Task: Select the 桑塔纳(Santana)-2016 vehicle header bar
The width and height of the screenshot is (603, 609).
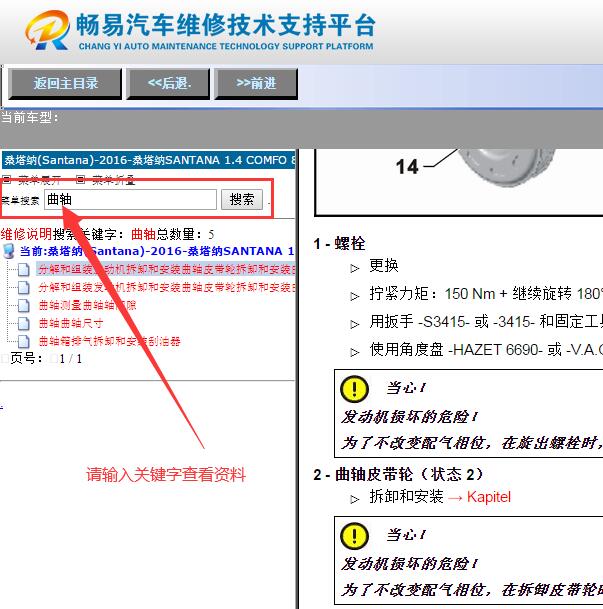Action: pyautogui.click(x=148, y=160)
